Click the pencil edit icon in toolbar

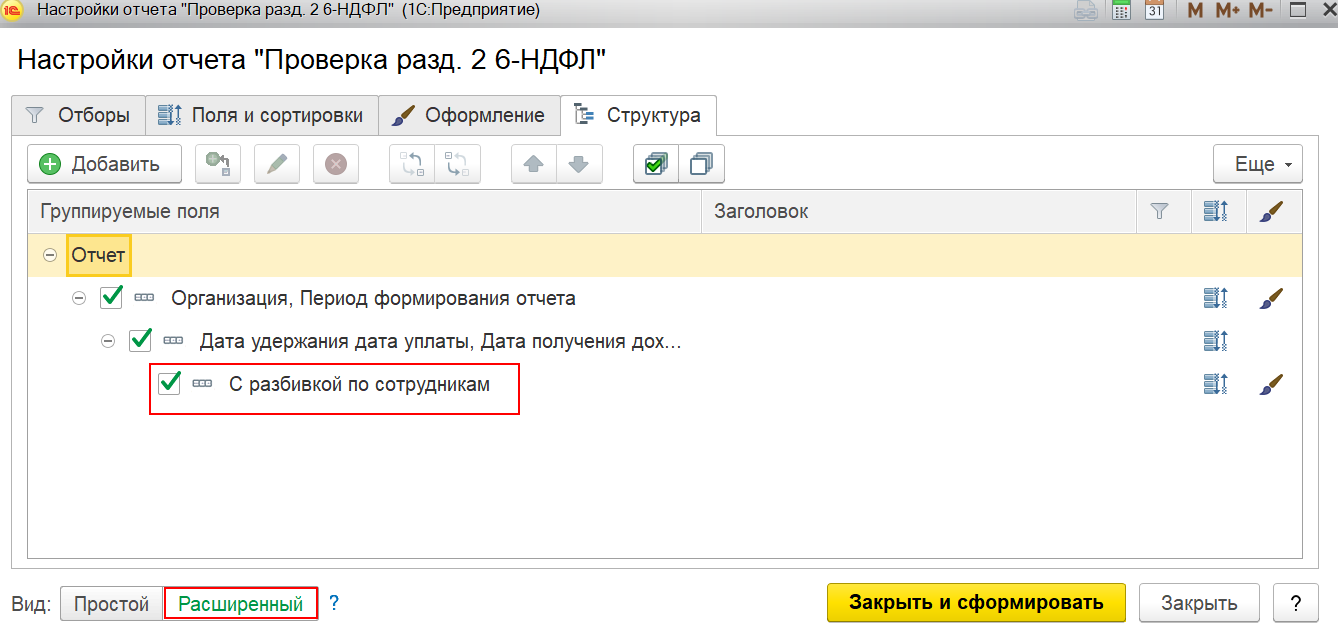pos(277,164)
